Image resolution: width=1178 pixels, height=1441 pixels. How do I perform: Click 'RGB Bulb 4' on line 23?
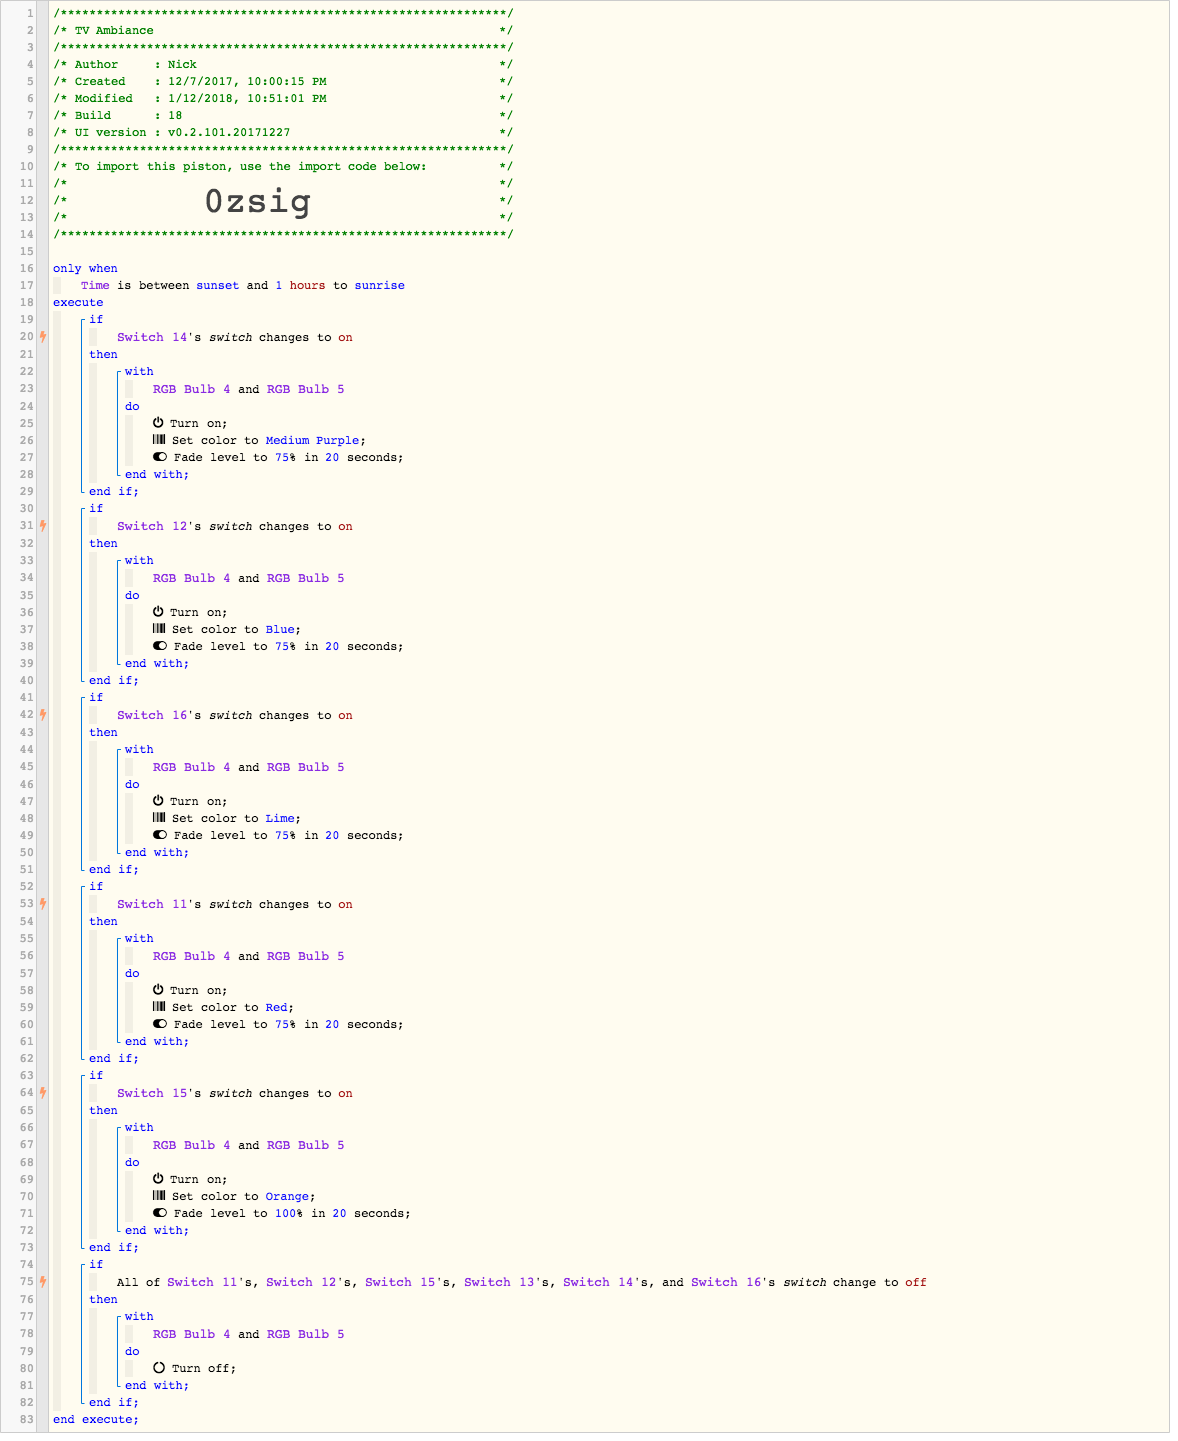click(x=191, y=389)
